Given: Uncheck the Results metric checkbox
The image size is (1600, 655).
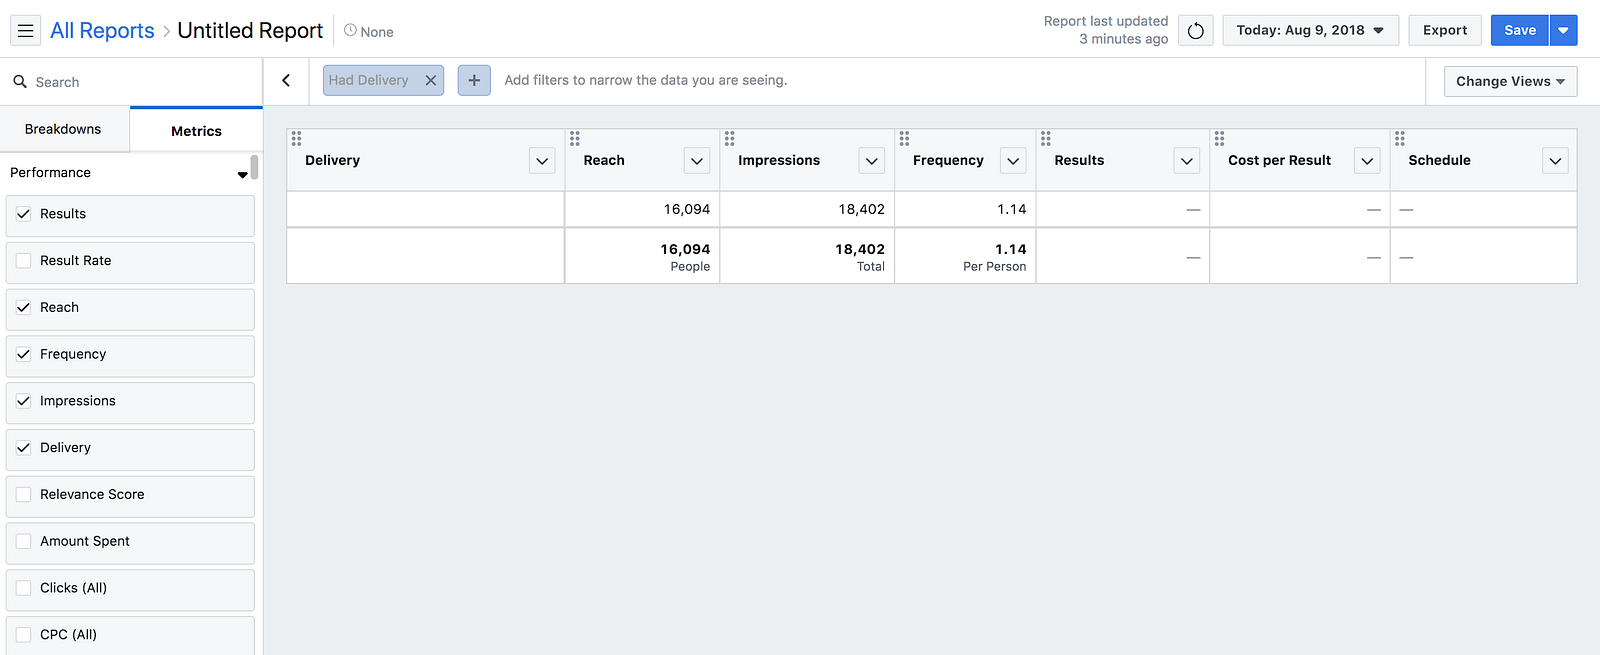Looking at the screenshot, I should pos(24,214).
